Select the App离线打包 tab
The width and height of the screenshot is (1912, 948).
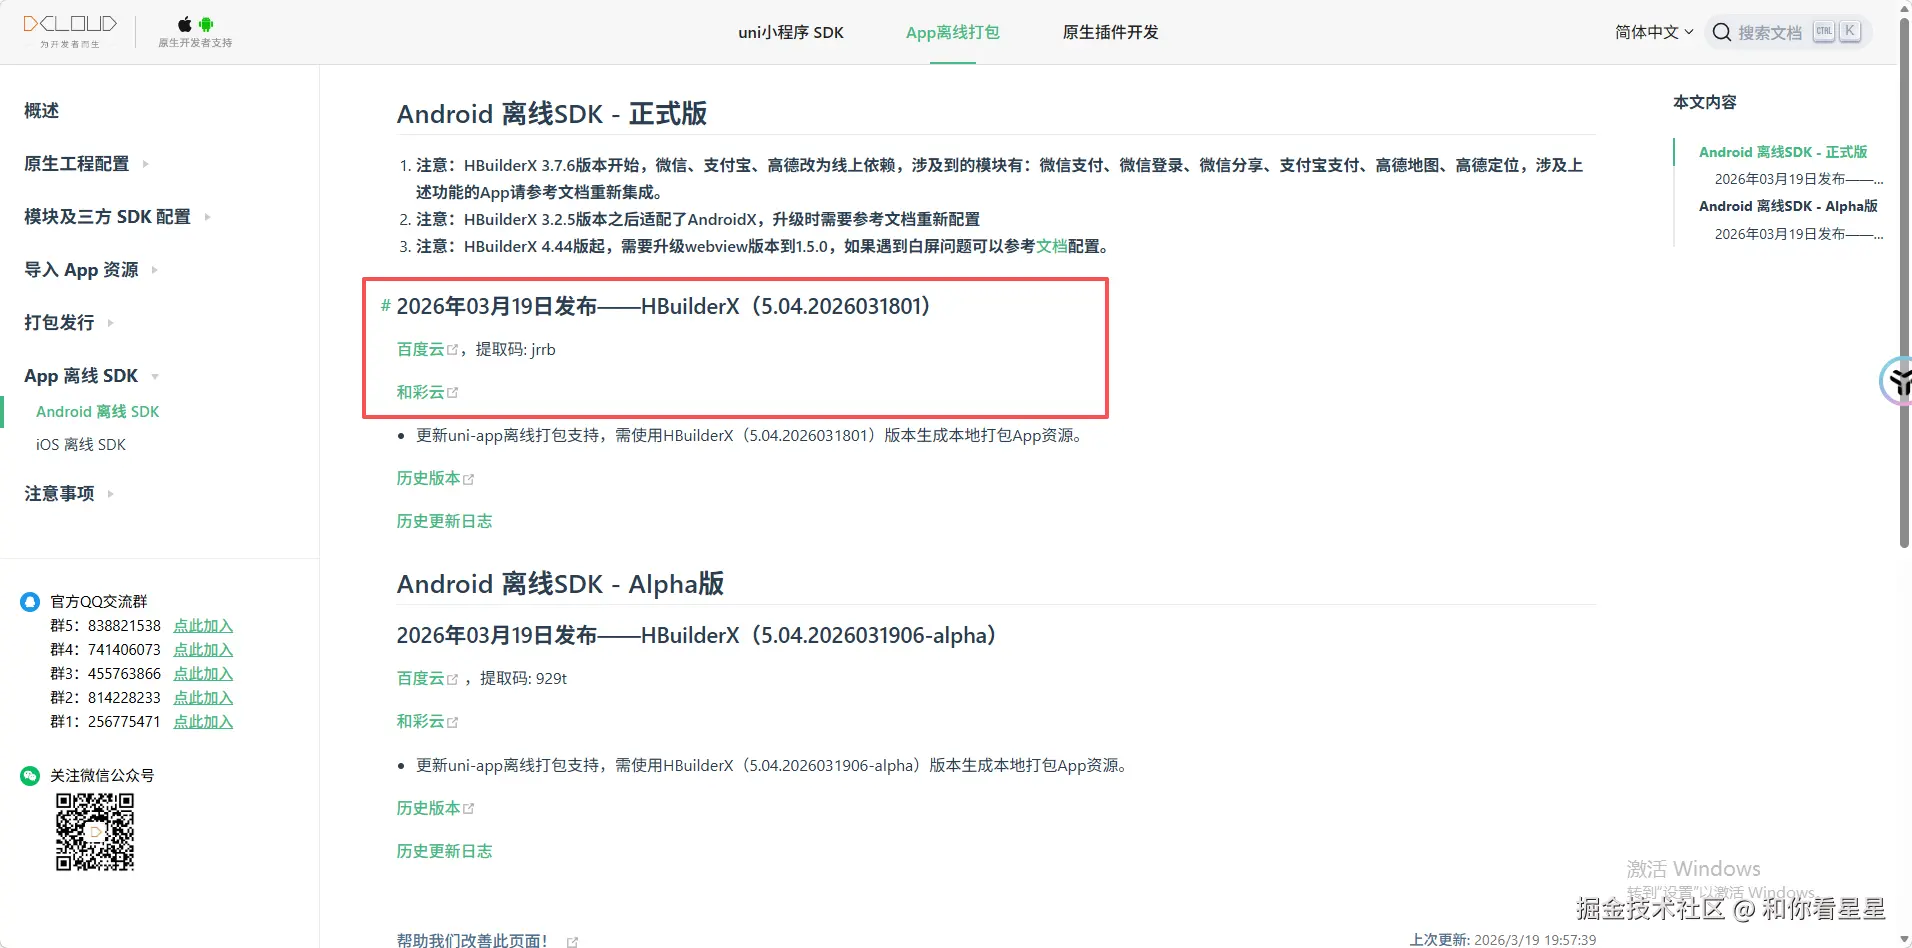coord(953,32)
